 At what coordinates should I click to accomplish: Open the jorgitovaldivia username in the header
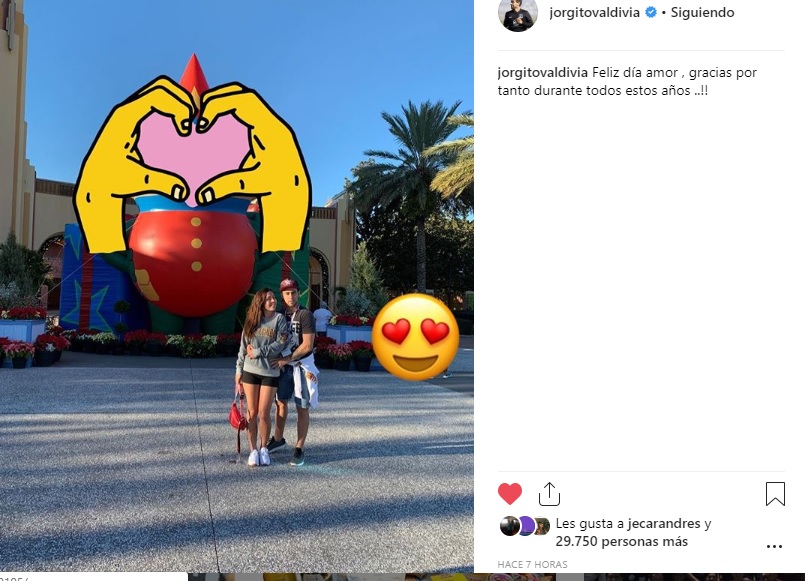(x=595, y=12)
